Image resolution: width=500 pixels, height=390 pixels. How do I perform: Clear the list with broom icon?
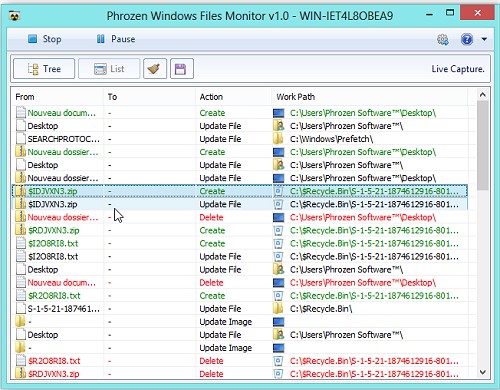point(155,69)
